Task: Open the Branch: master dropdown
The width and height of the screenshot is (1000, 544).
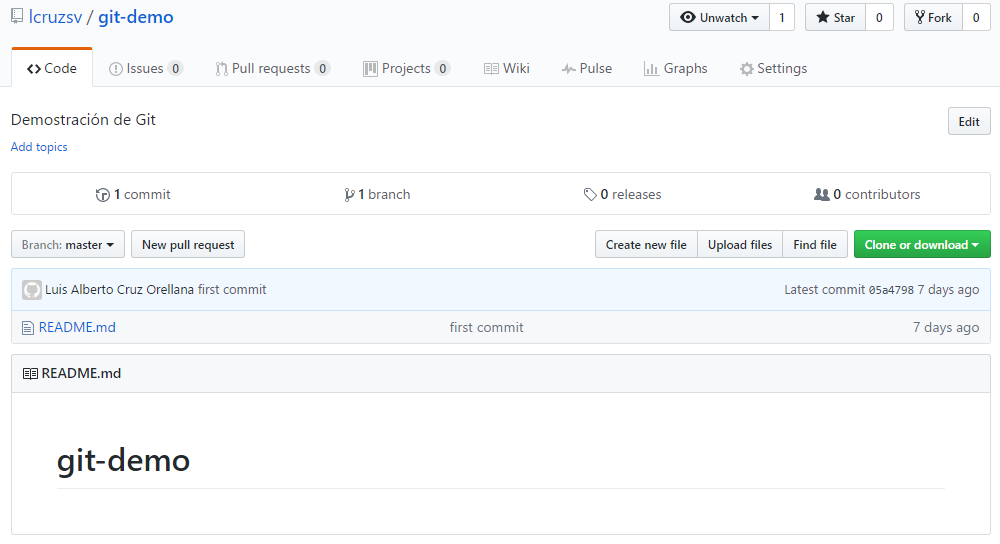Action: (x=68, y=244)
